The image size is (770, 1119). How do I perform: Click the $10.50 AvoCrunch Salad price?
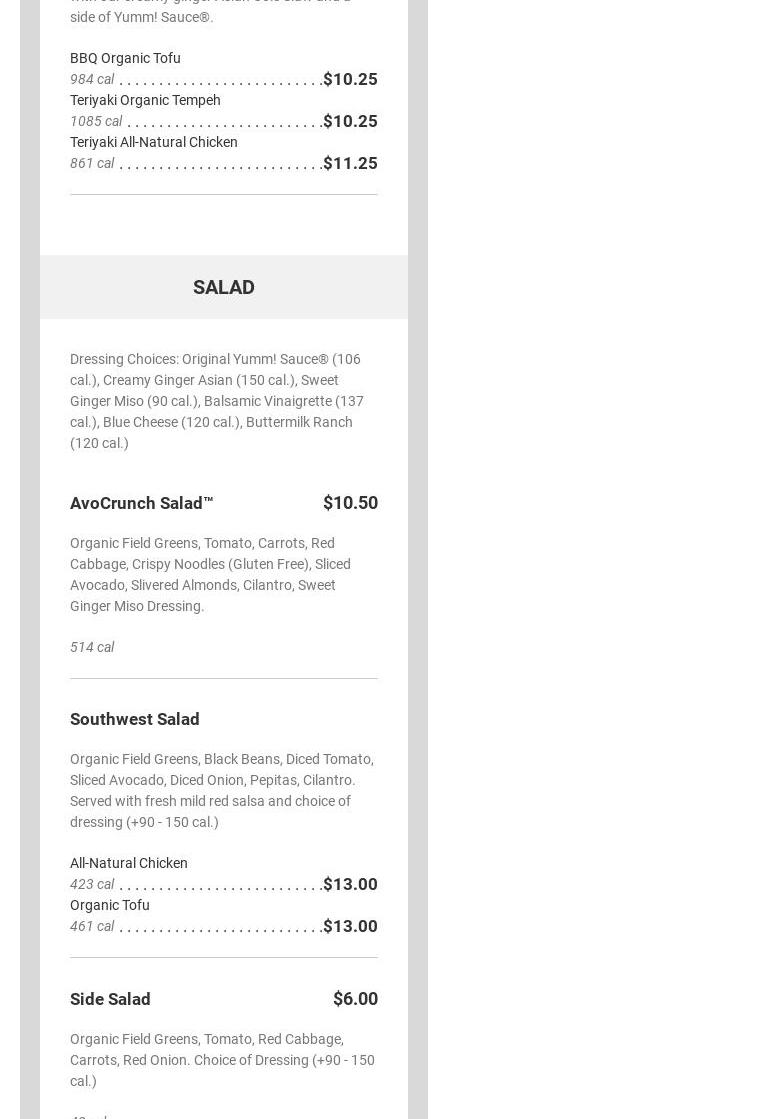(x=350, y=503)
